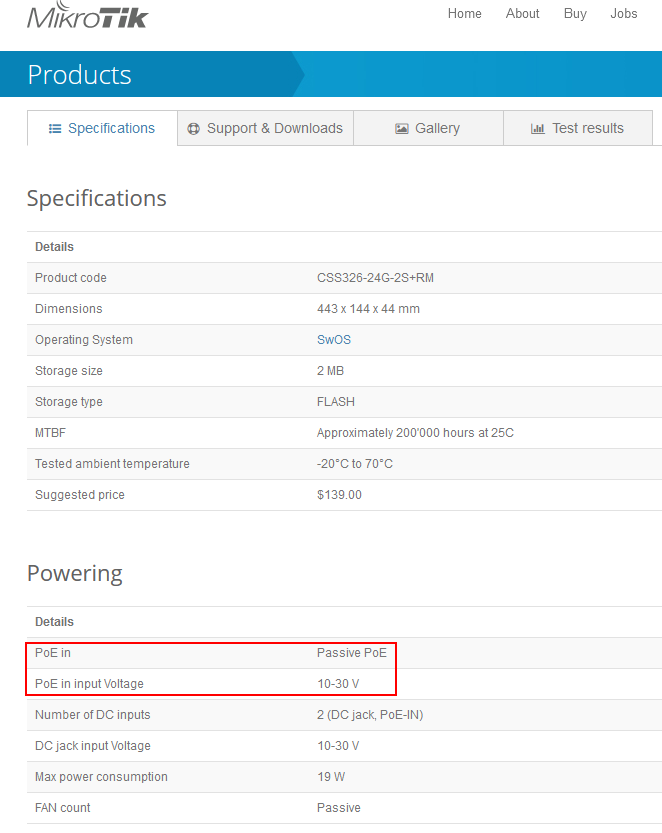
Task: Click the Products banner heading
Action: tap(79, 74)
